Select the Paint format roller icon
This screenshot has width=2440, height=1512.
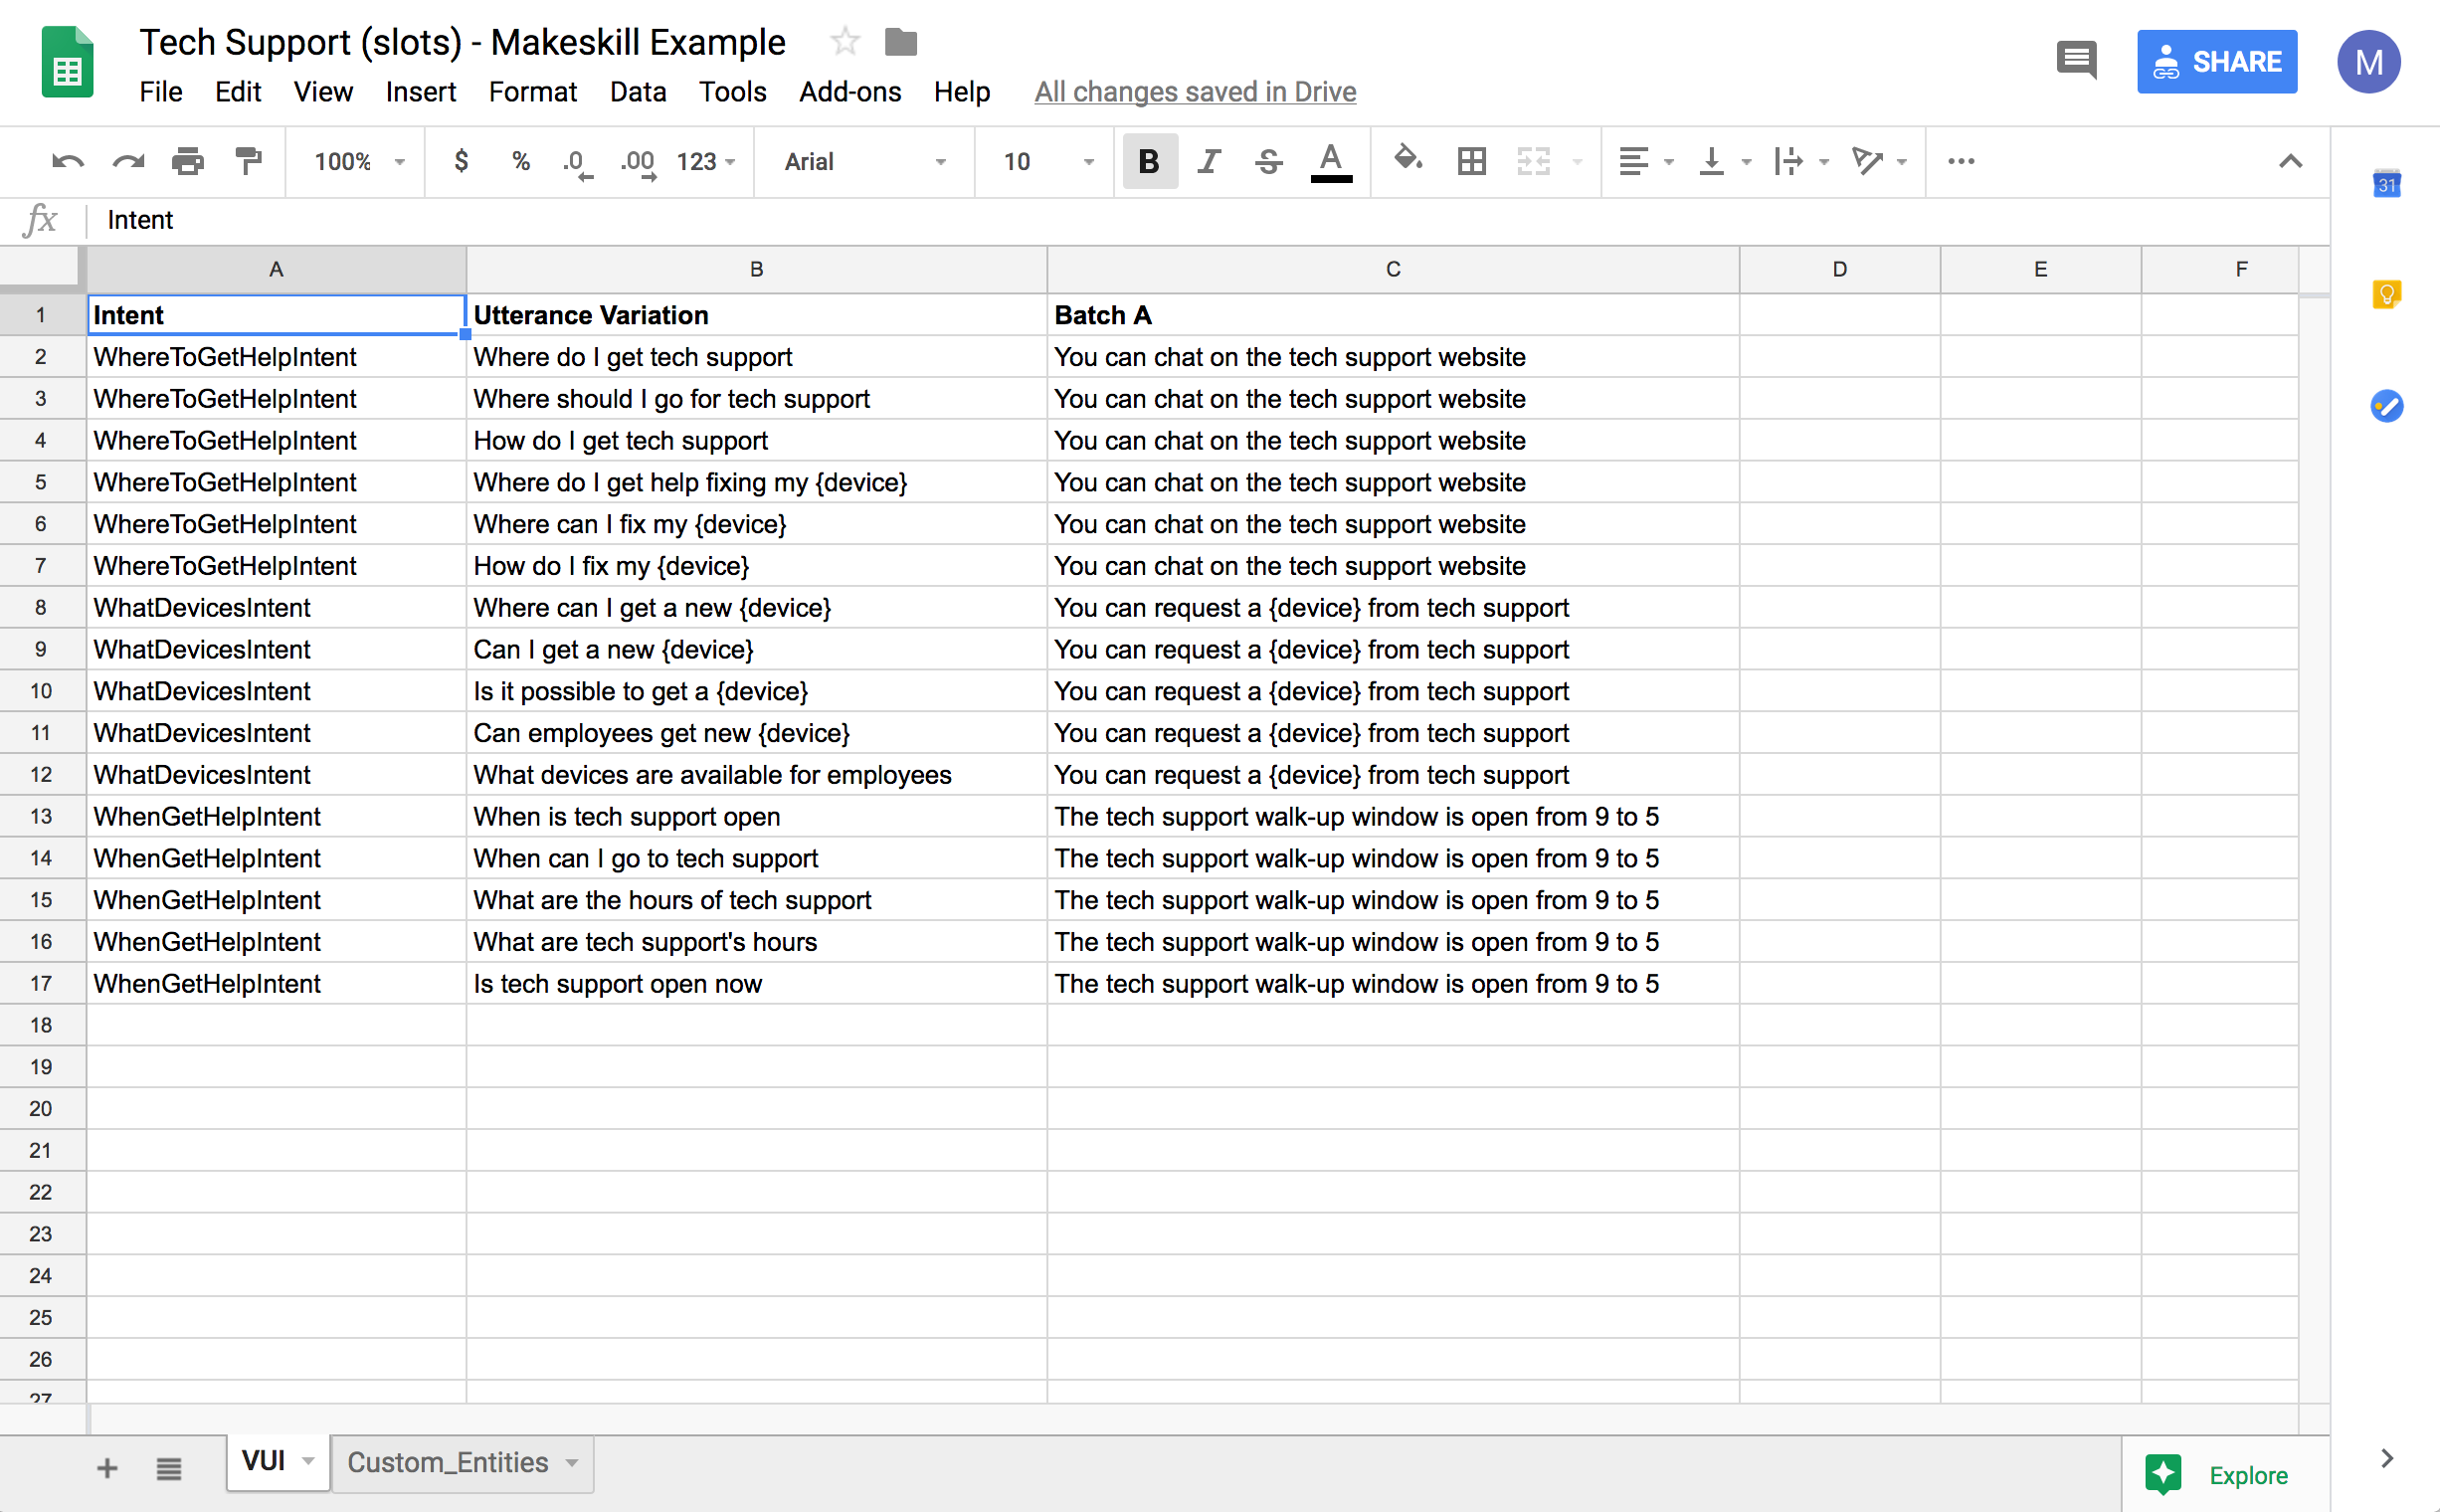(248, 161)
